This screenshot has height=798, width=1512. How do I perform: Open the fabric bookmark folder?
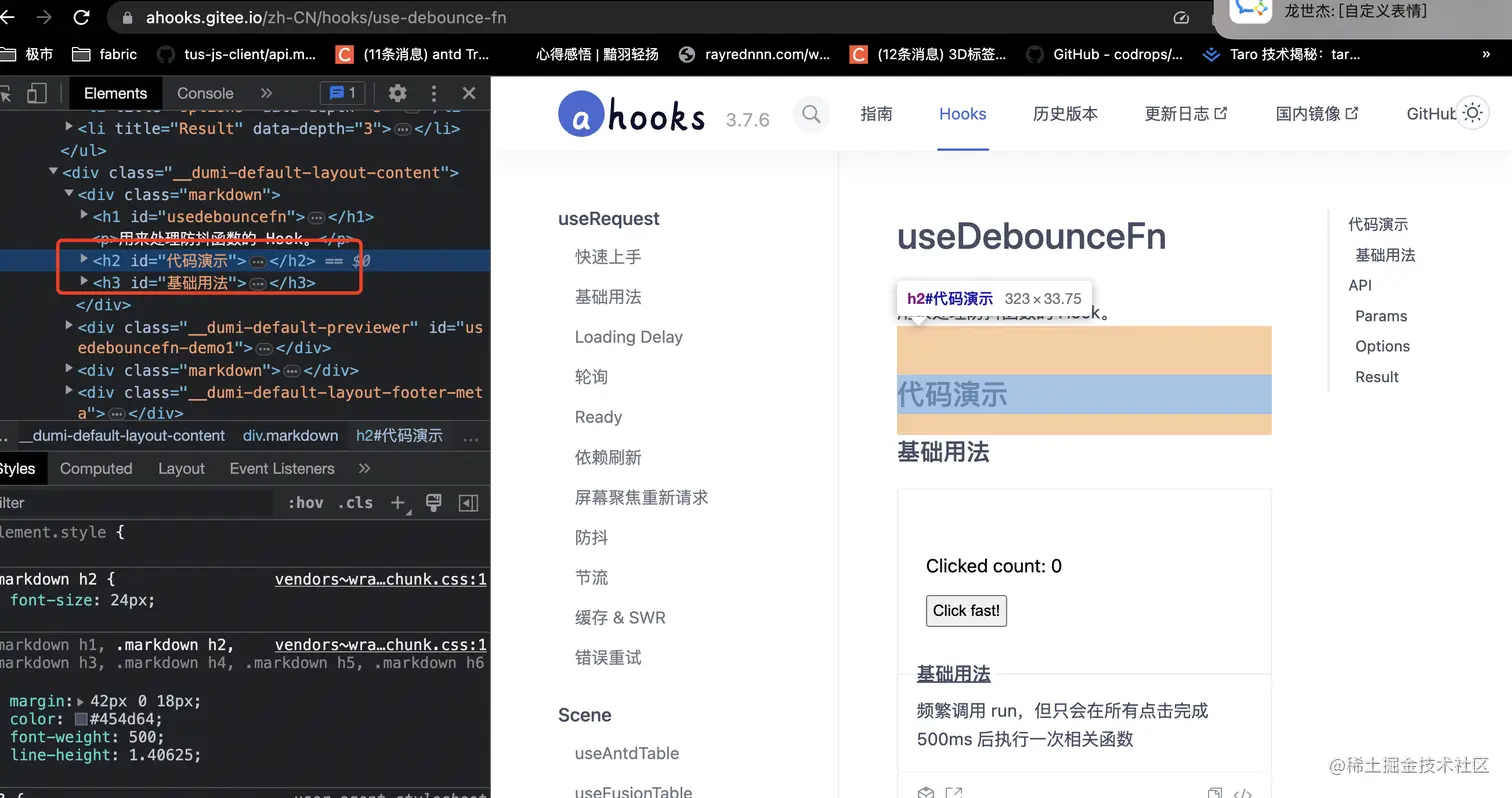[105, 54]
